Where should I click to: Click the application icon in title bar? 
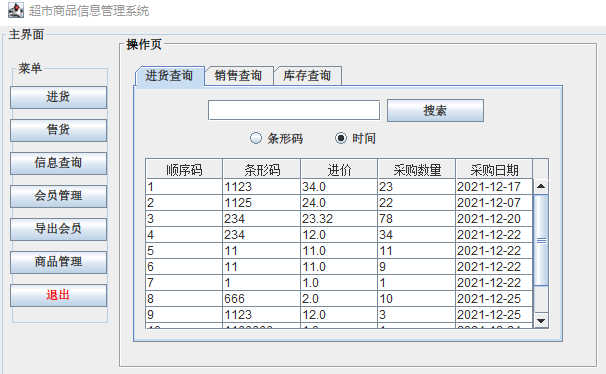coord(15,10)
